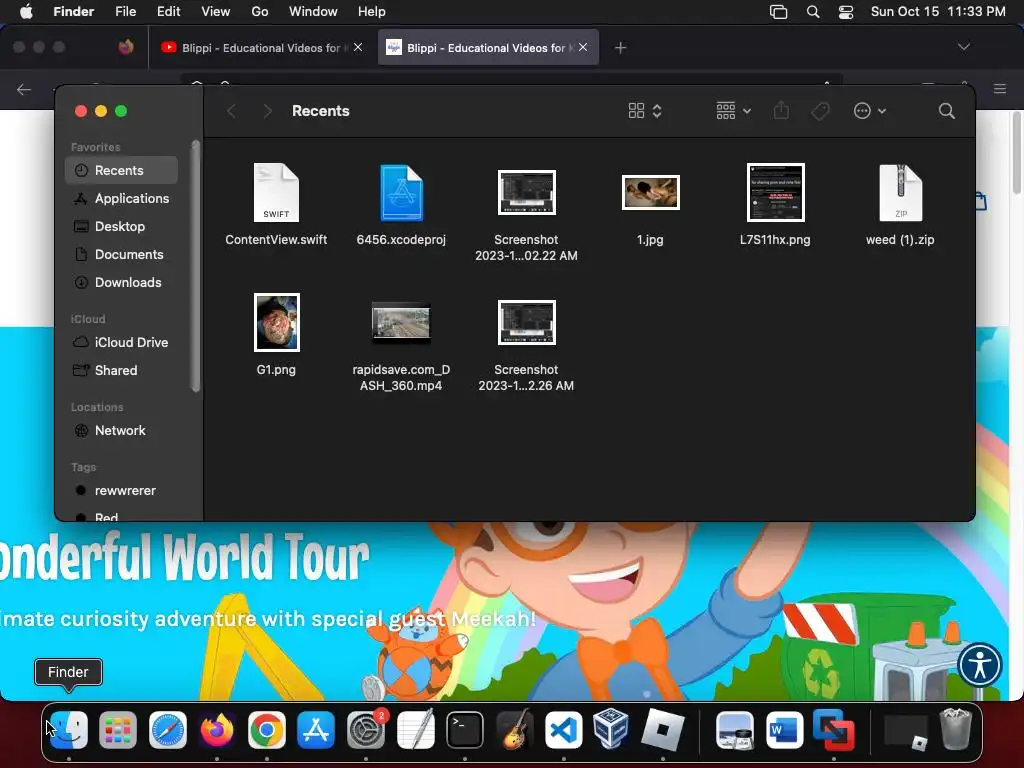This screenshot has height=768, width=1024.
Task: Open Visual Studio Code from Dock
Action: (x=564, y=729)
